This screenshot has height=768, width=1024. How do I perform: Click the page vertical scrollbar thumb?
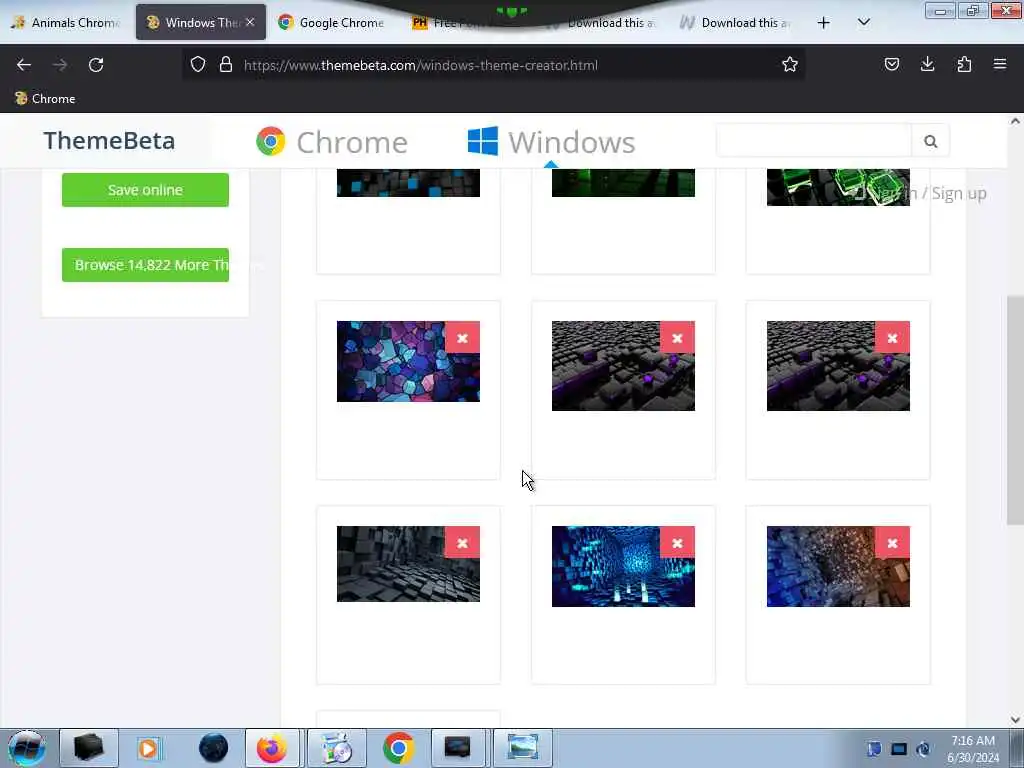[1015, 409]
